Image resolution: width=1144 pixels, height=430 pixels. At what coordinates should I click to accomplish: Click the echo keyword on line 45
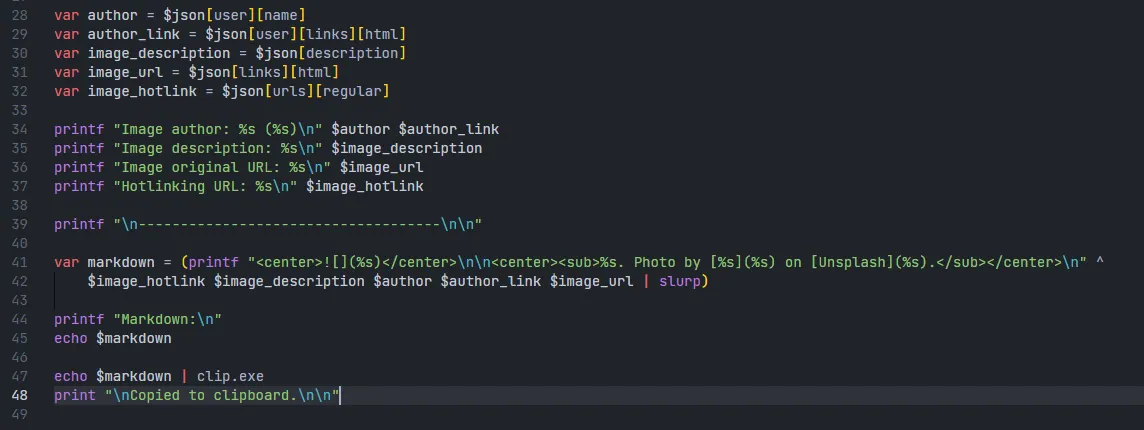tap(71, 339)
